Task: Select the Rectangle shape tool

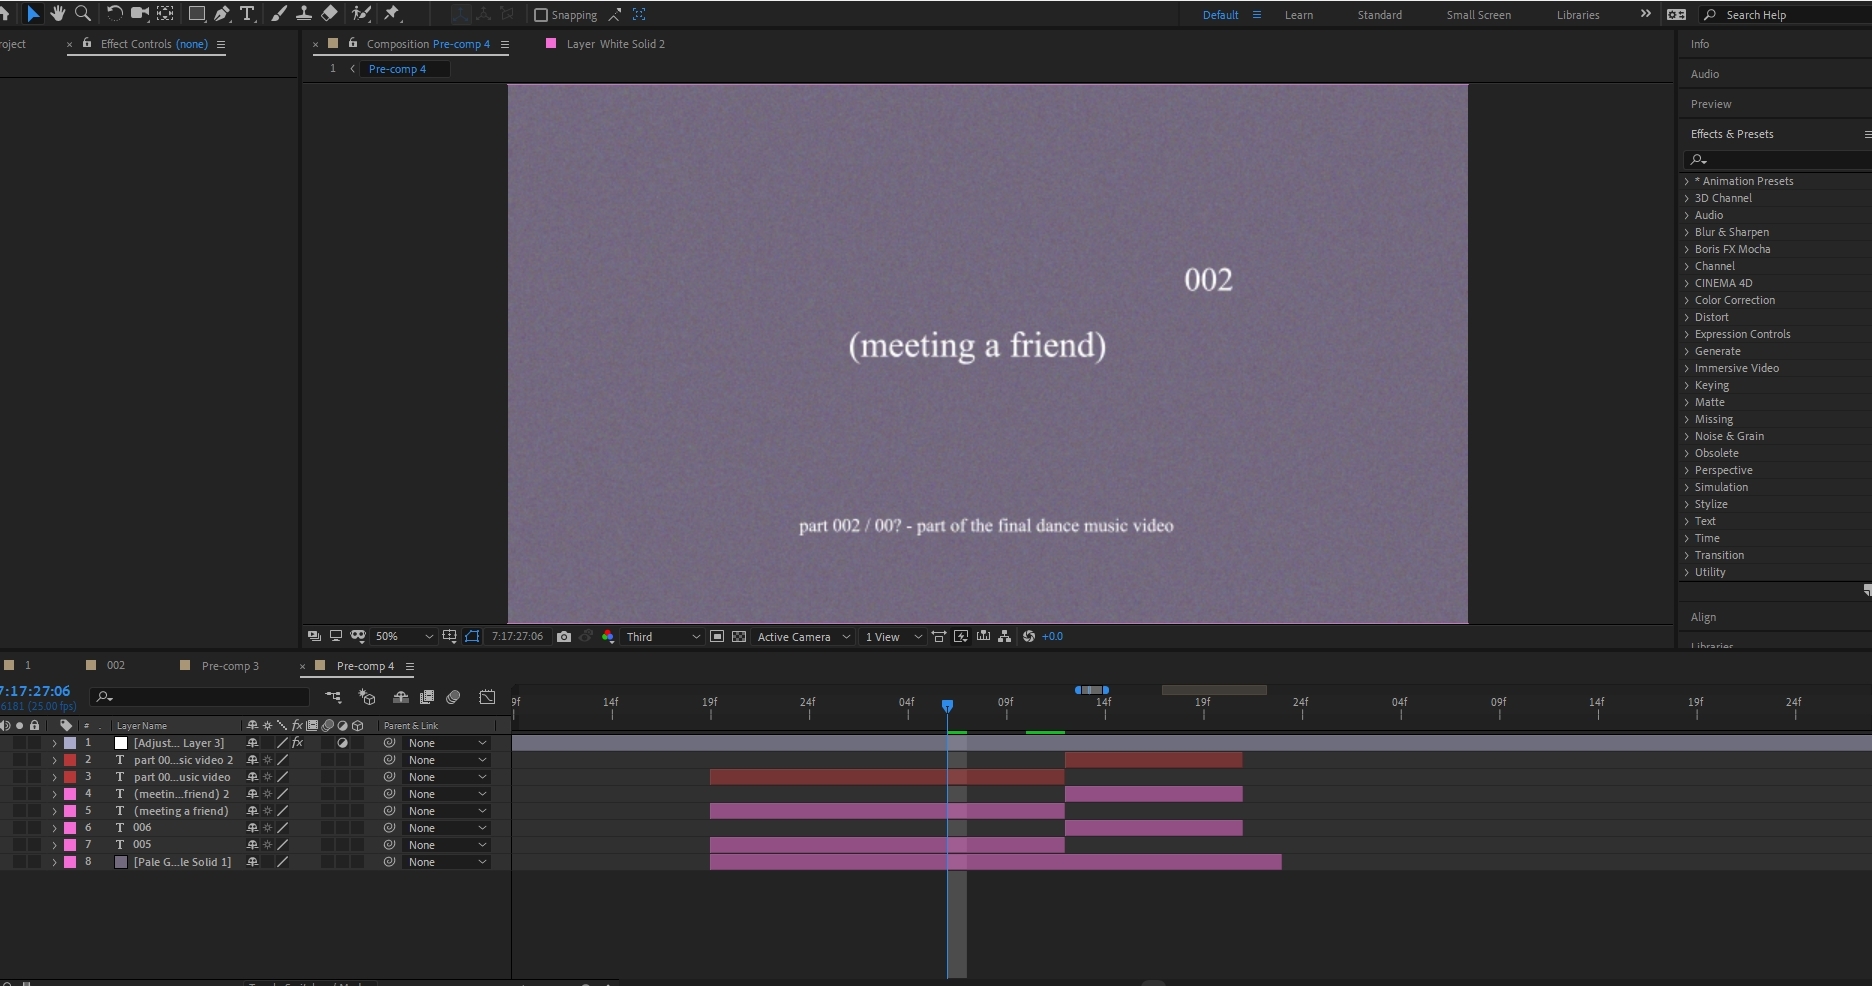Action: [197, 13]
